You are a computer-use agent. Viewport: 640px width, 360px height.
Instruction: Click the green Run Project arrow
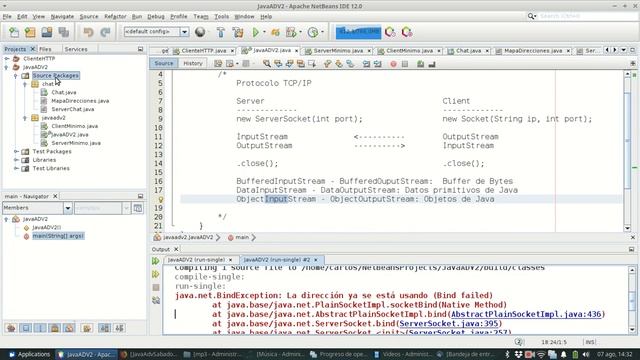256,32
